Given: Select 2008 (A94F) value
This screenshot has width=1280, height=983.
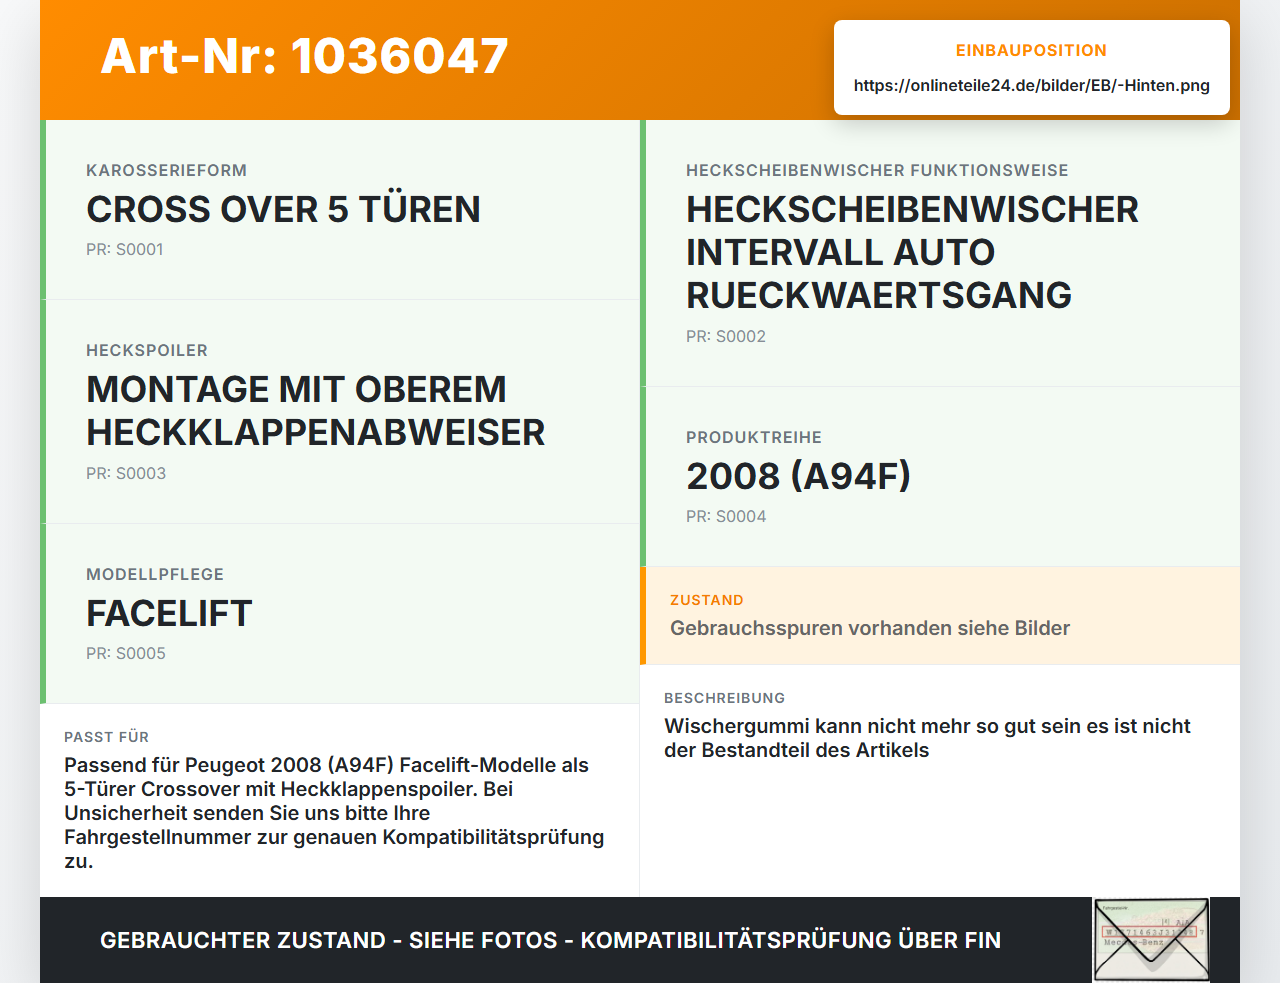Looking at the screenshot, I should click(798, 476).
